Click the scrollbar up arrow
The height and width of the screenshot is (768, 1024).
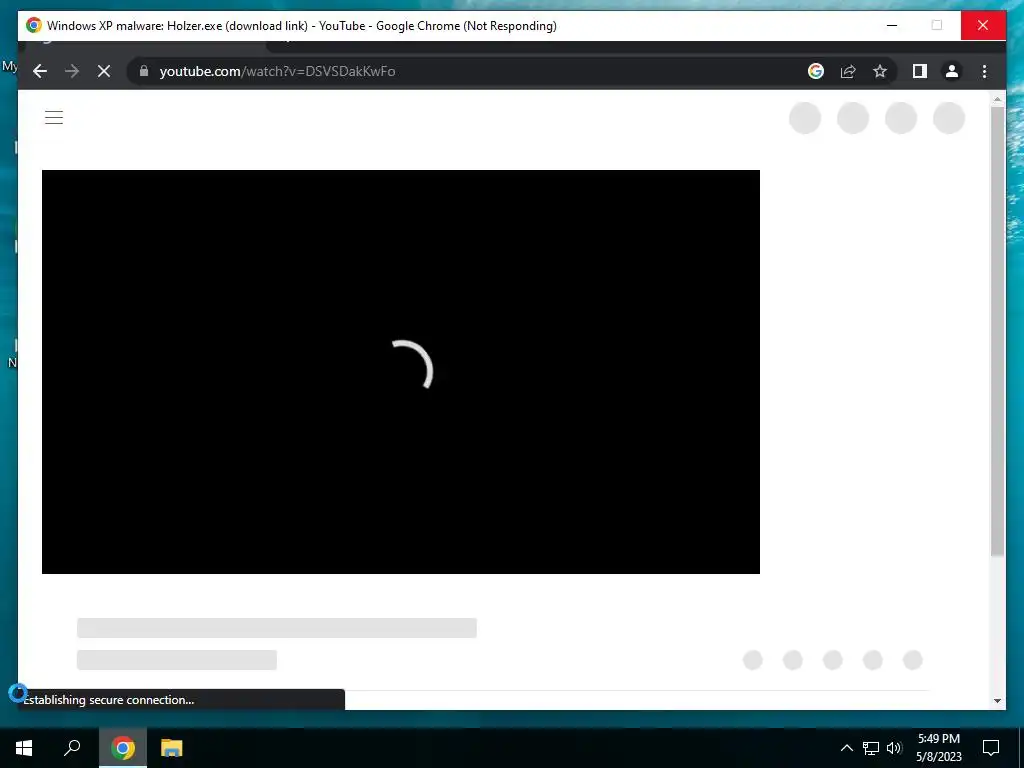pyautogui.click(x=997, y=99)
